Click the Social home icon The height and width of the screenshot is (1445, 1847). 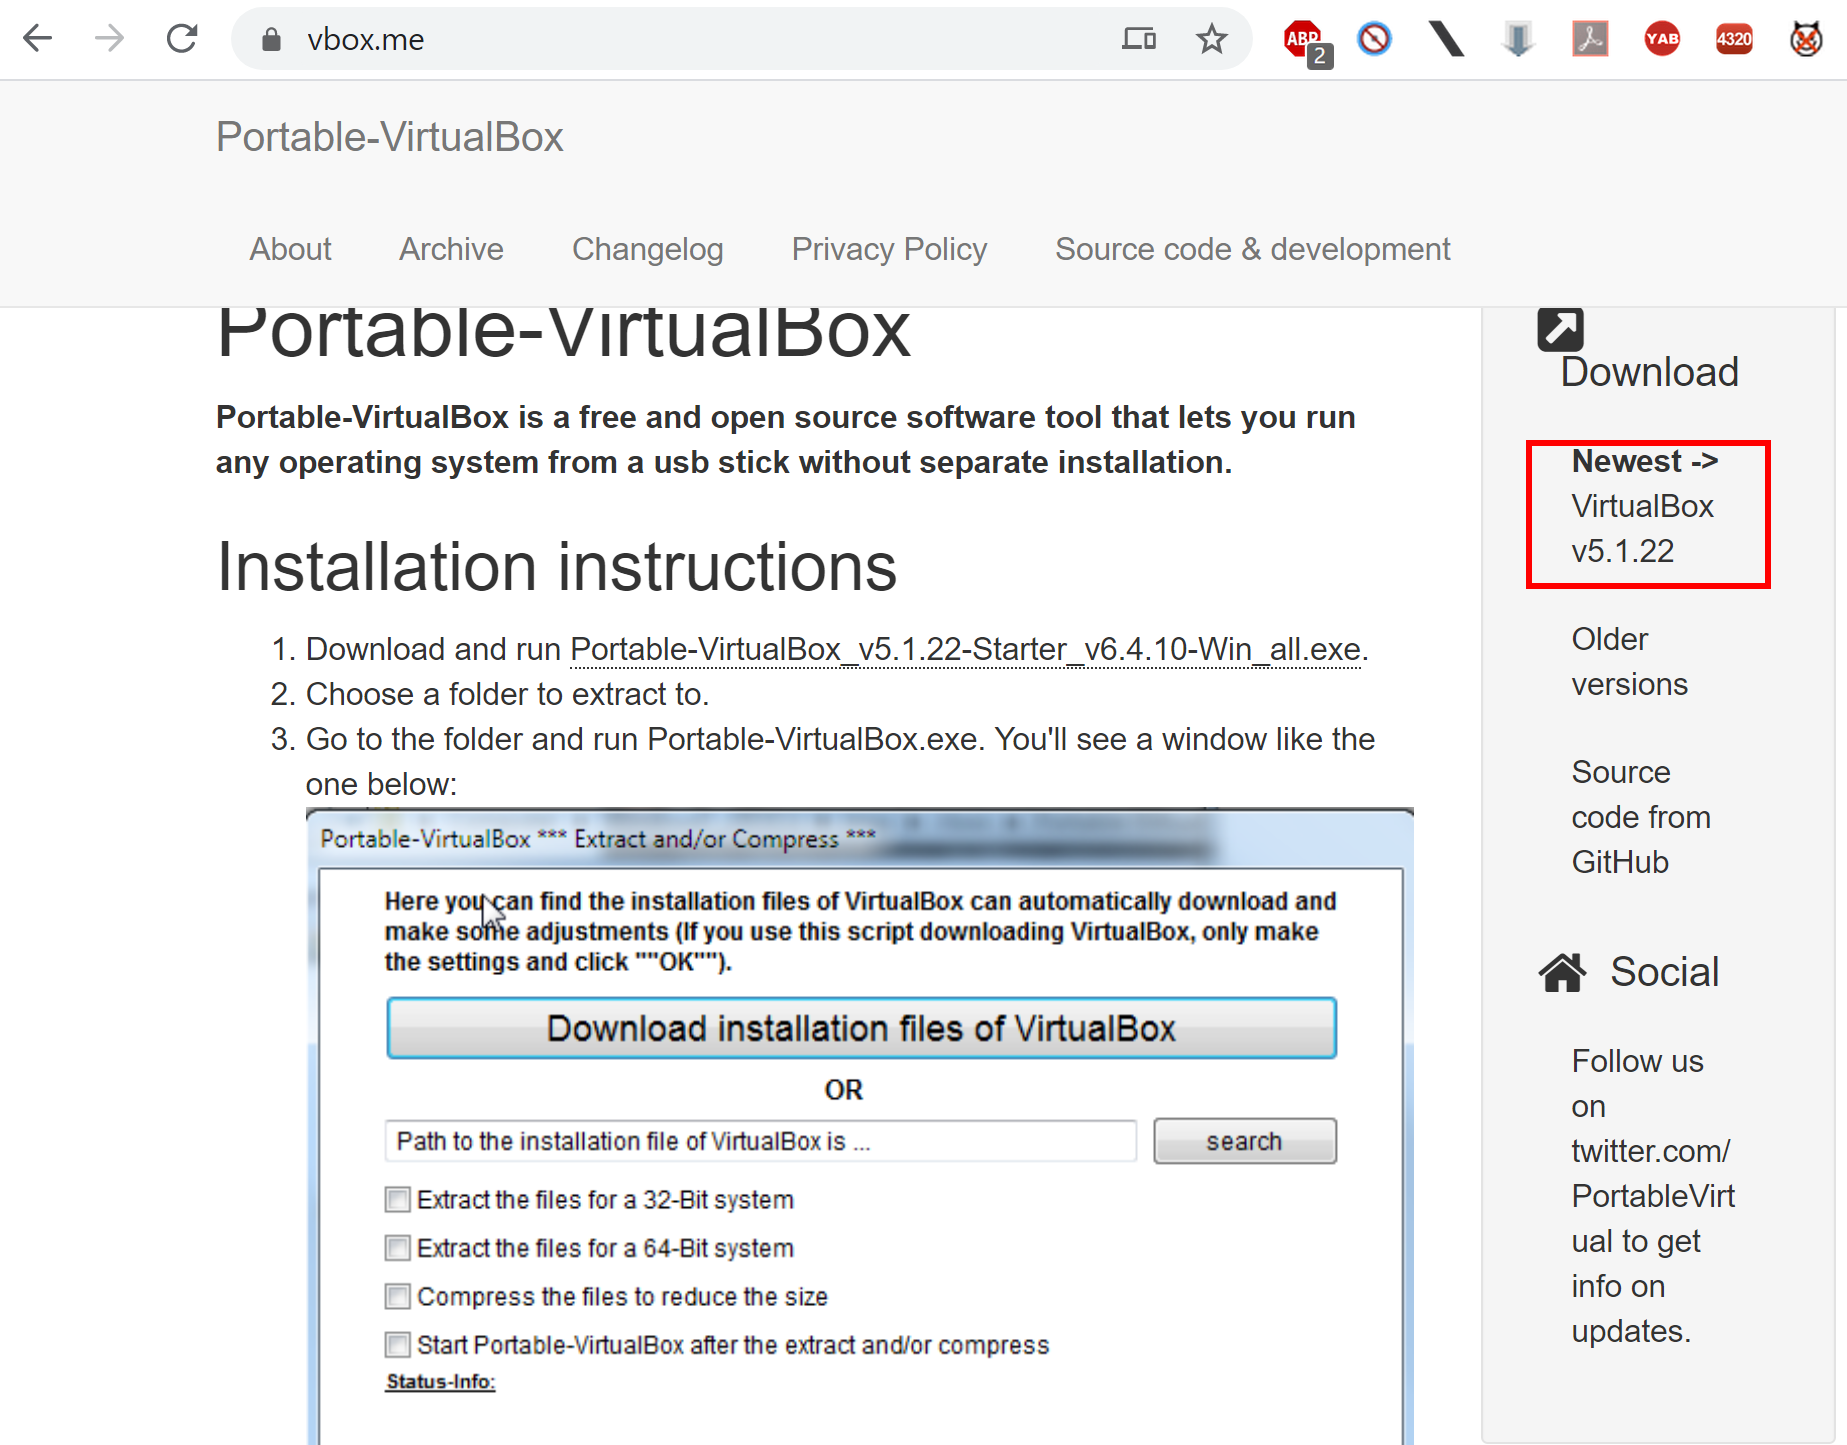(1563, 972)
